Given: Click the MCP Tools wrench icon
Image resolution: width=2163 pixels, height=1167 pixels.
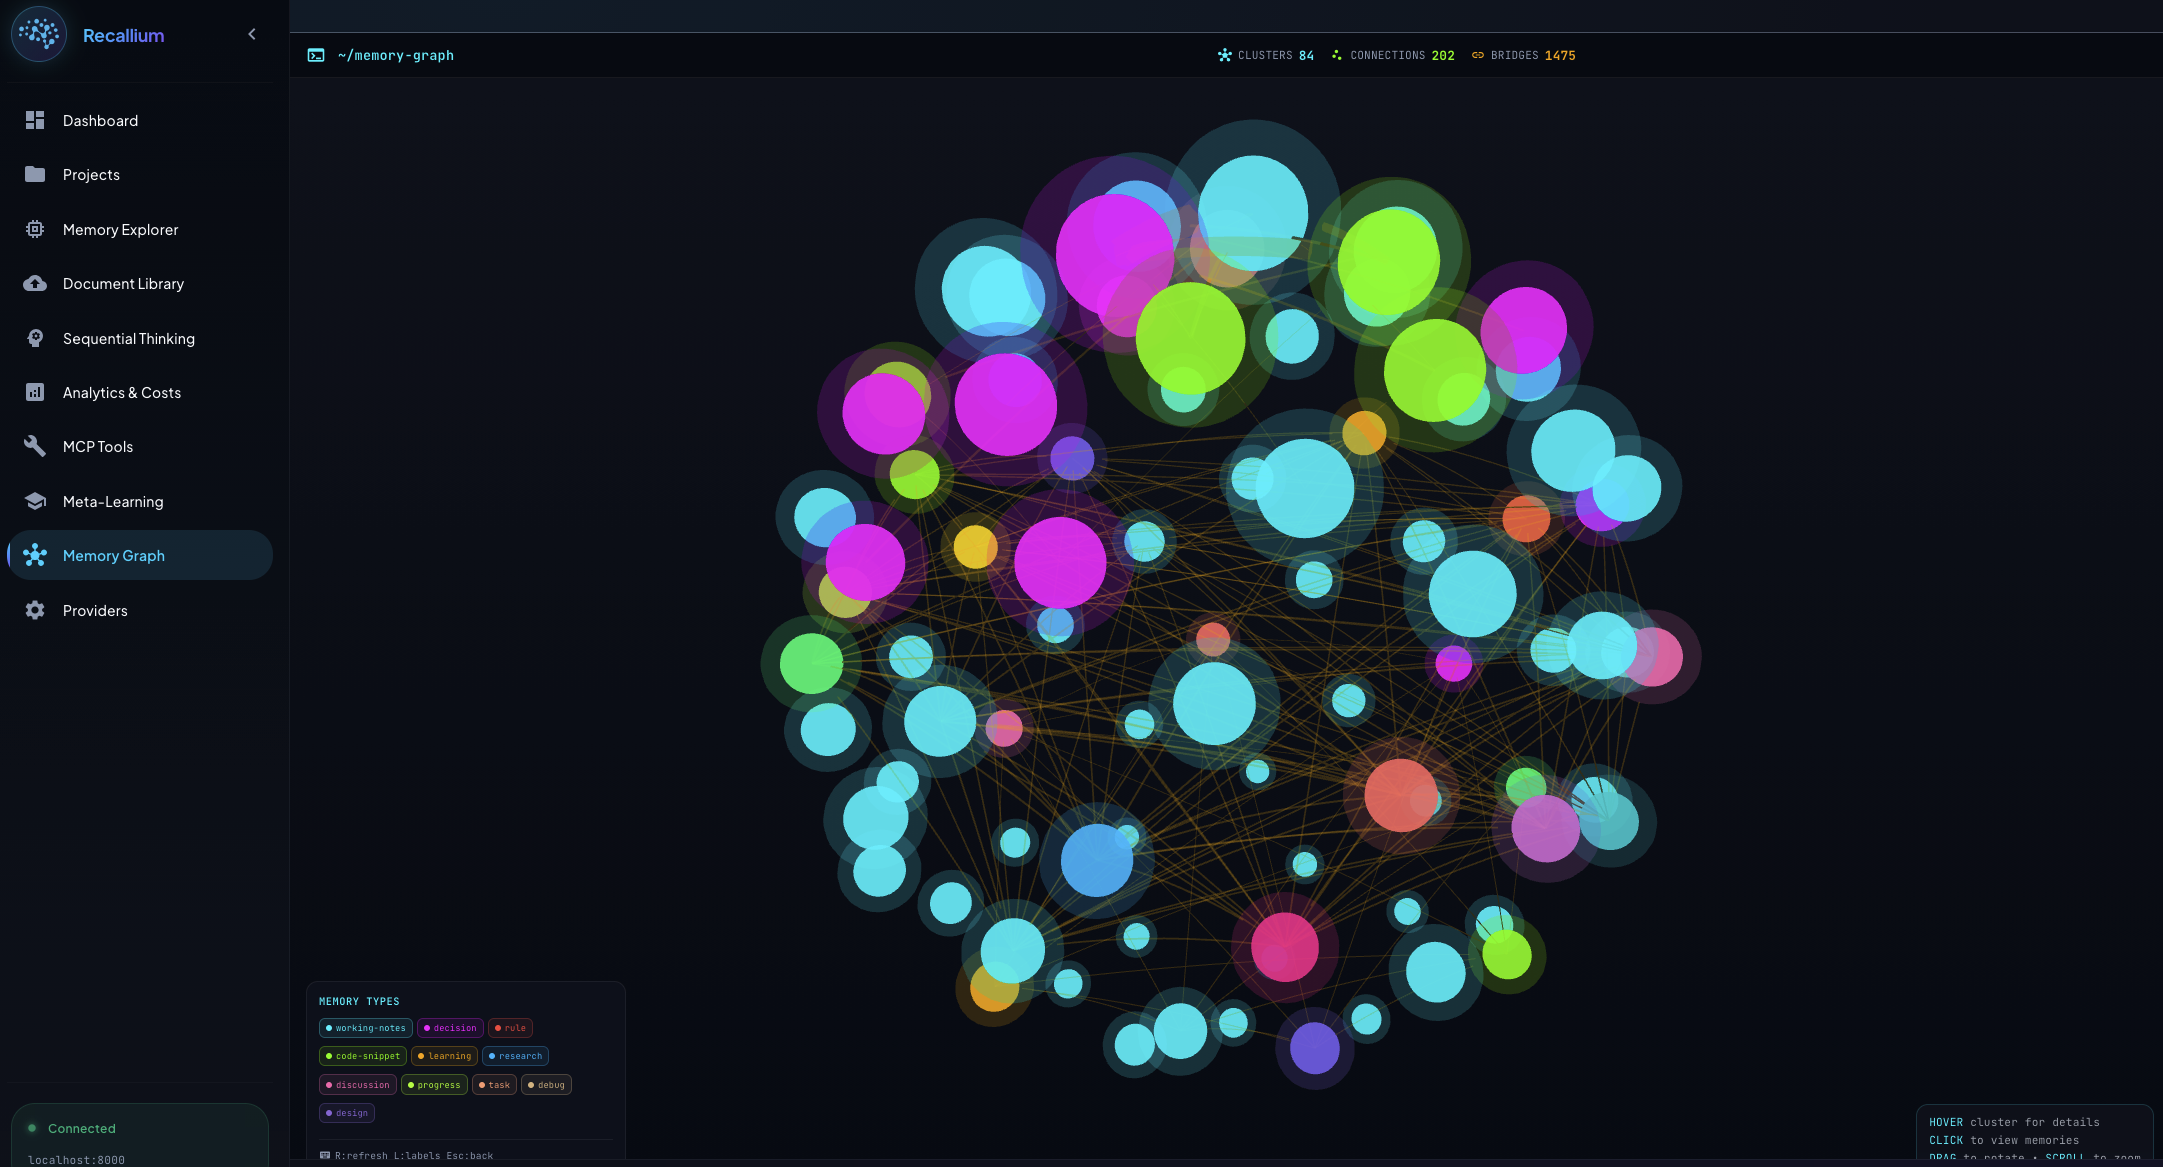Looking at the screenshot, I should click(34, 446).
